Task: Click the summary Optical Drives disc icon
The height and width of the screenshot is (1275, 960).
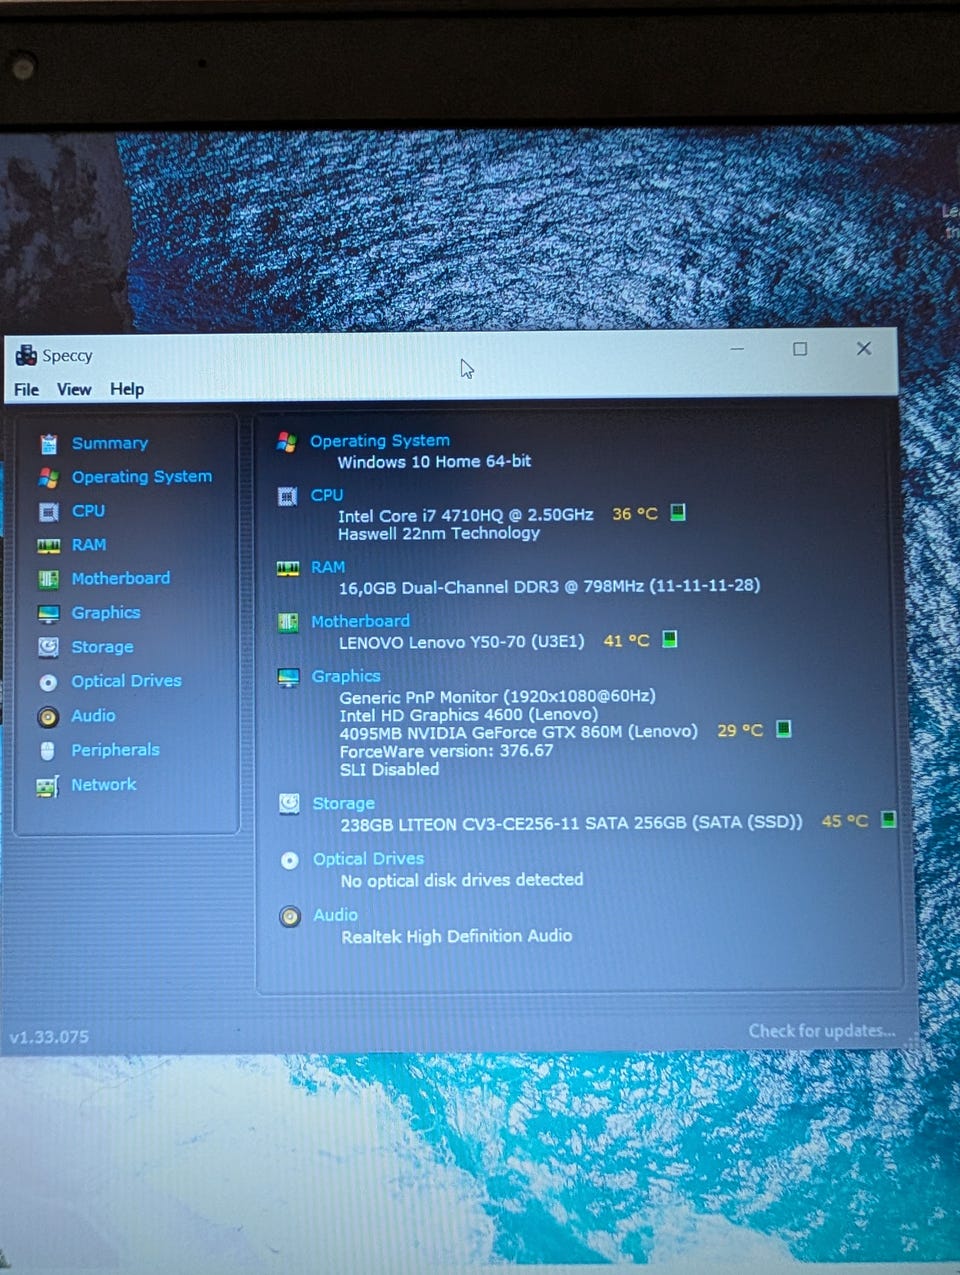Action: [x=290, y=860]
